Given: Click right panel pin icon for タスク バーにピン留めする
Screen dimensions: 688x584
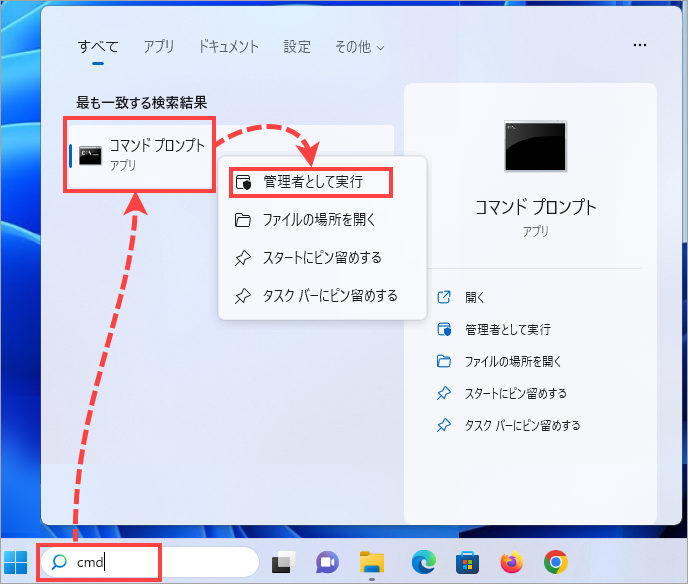Looking at the screenshot, I should [x=444, y=425].
